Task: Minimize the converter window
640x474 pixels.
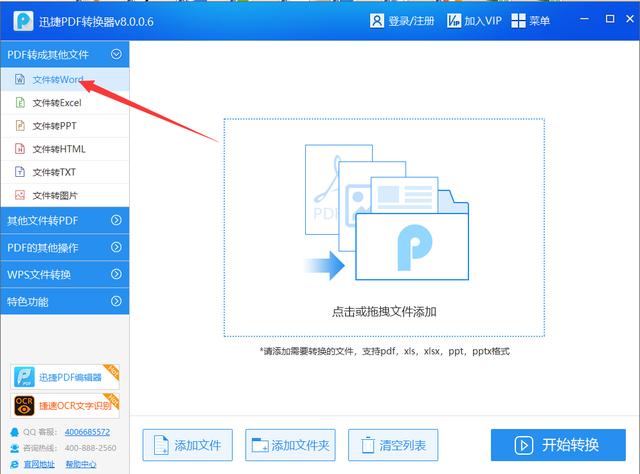Action: (x=584, y=19)
